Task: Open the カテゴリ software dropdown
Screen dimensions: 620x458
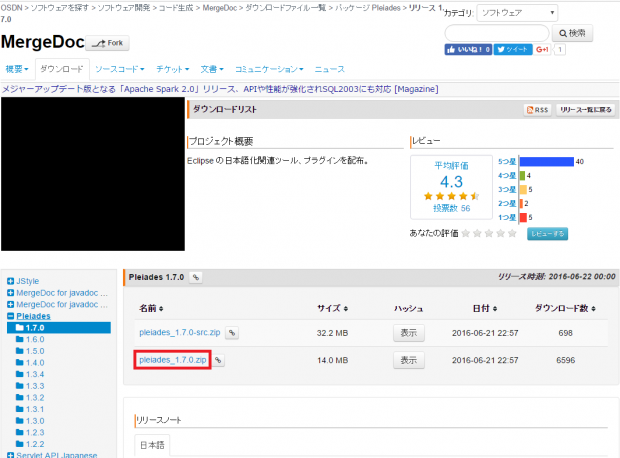Action: coord(517,13)
